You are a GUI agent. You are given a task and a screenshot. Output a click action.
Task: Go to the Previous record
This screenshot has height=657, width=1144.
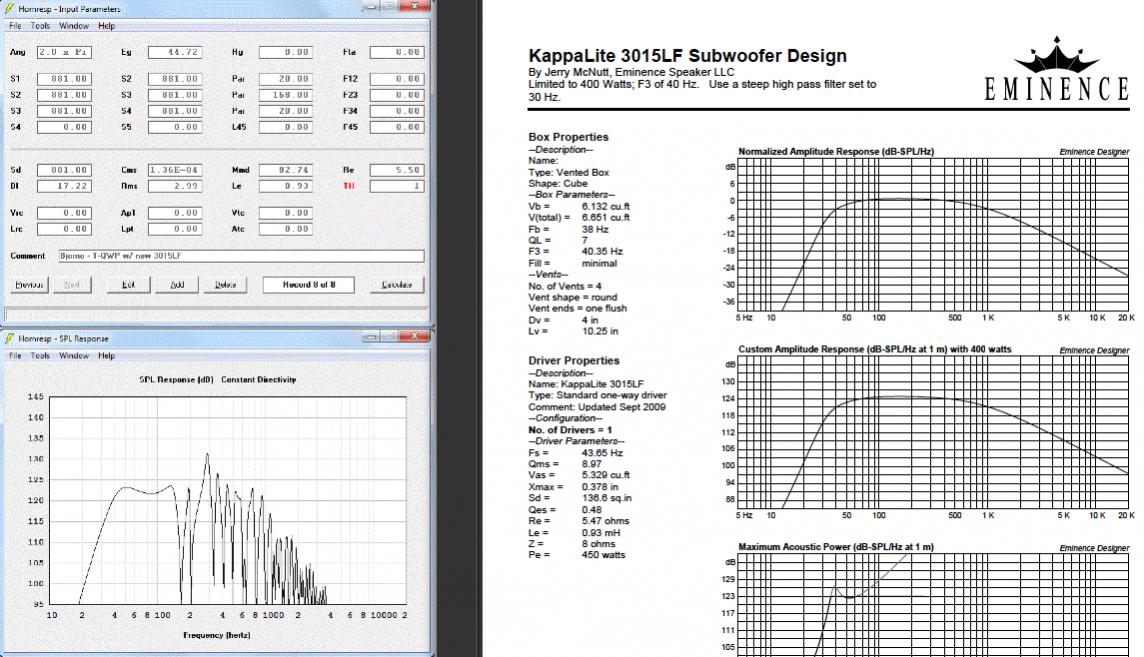coord(29,284)
